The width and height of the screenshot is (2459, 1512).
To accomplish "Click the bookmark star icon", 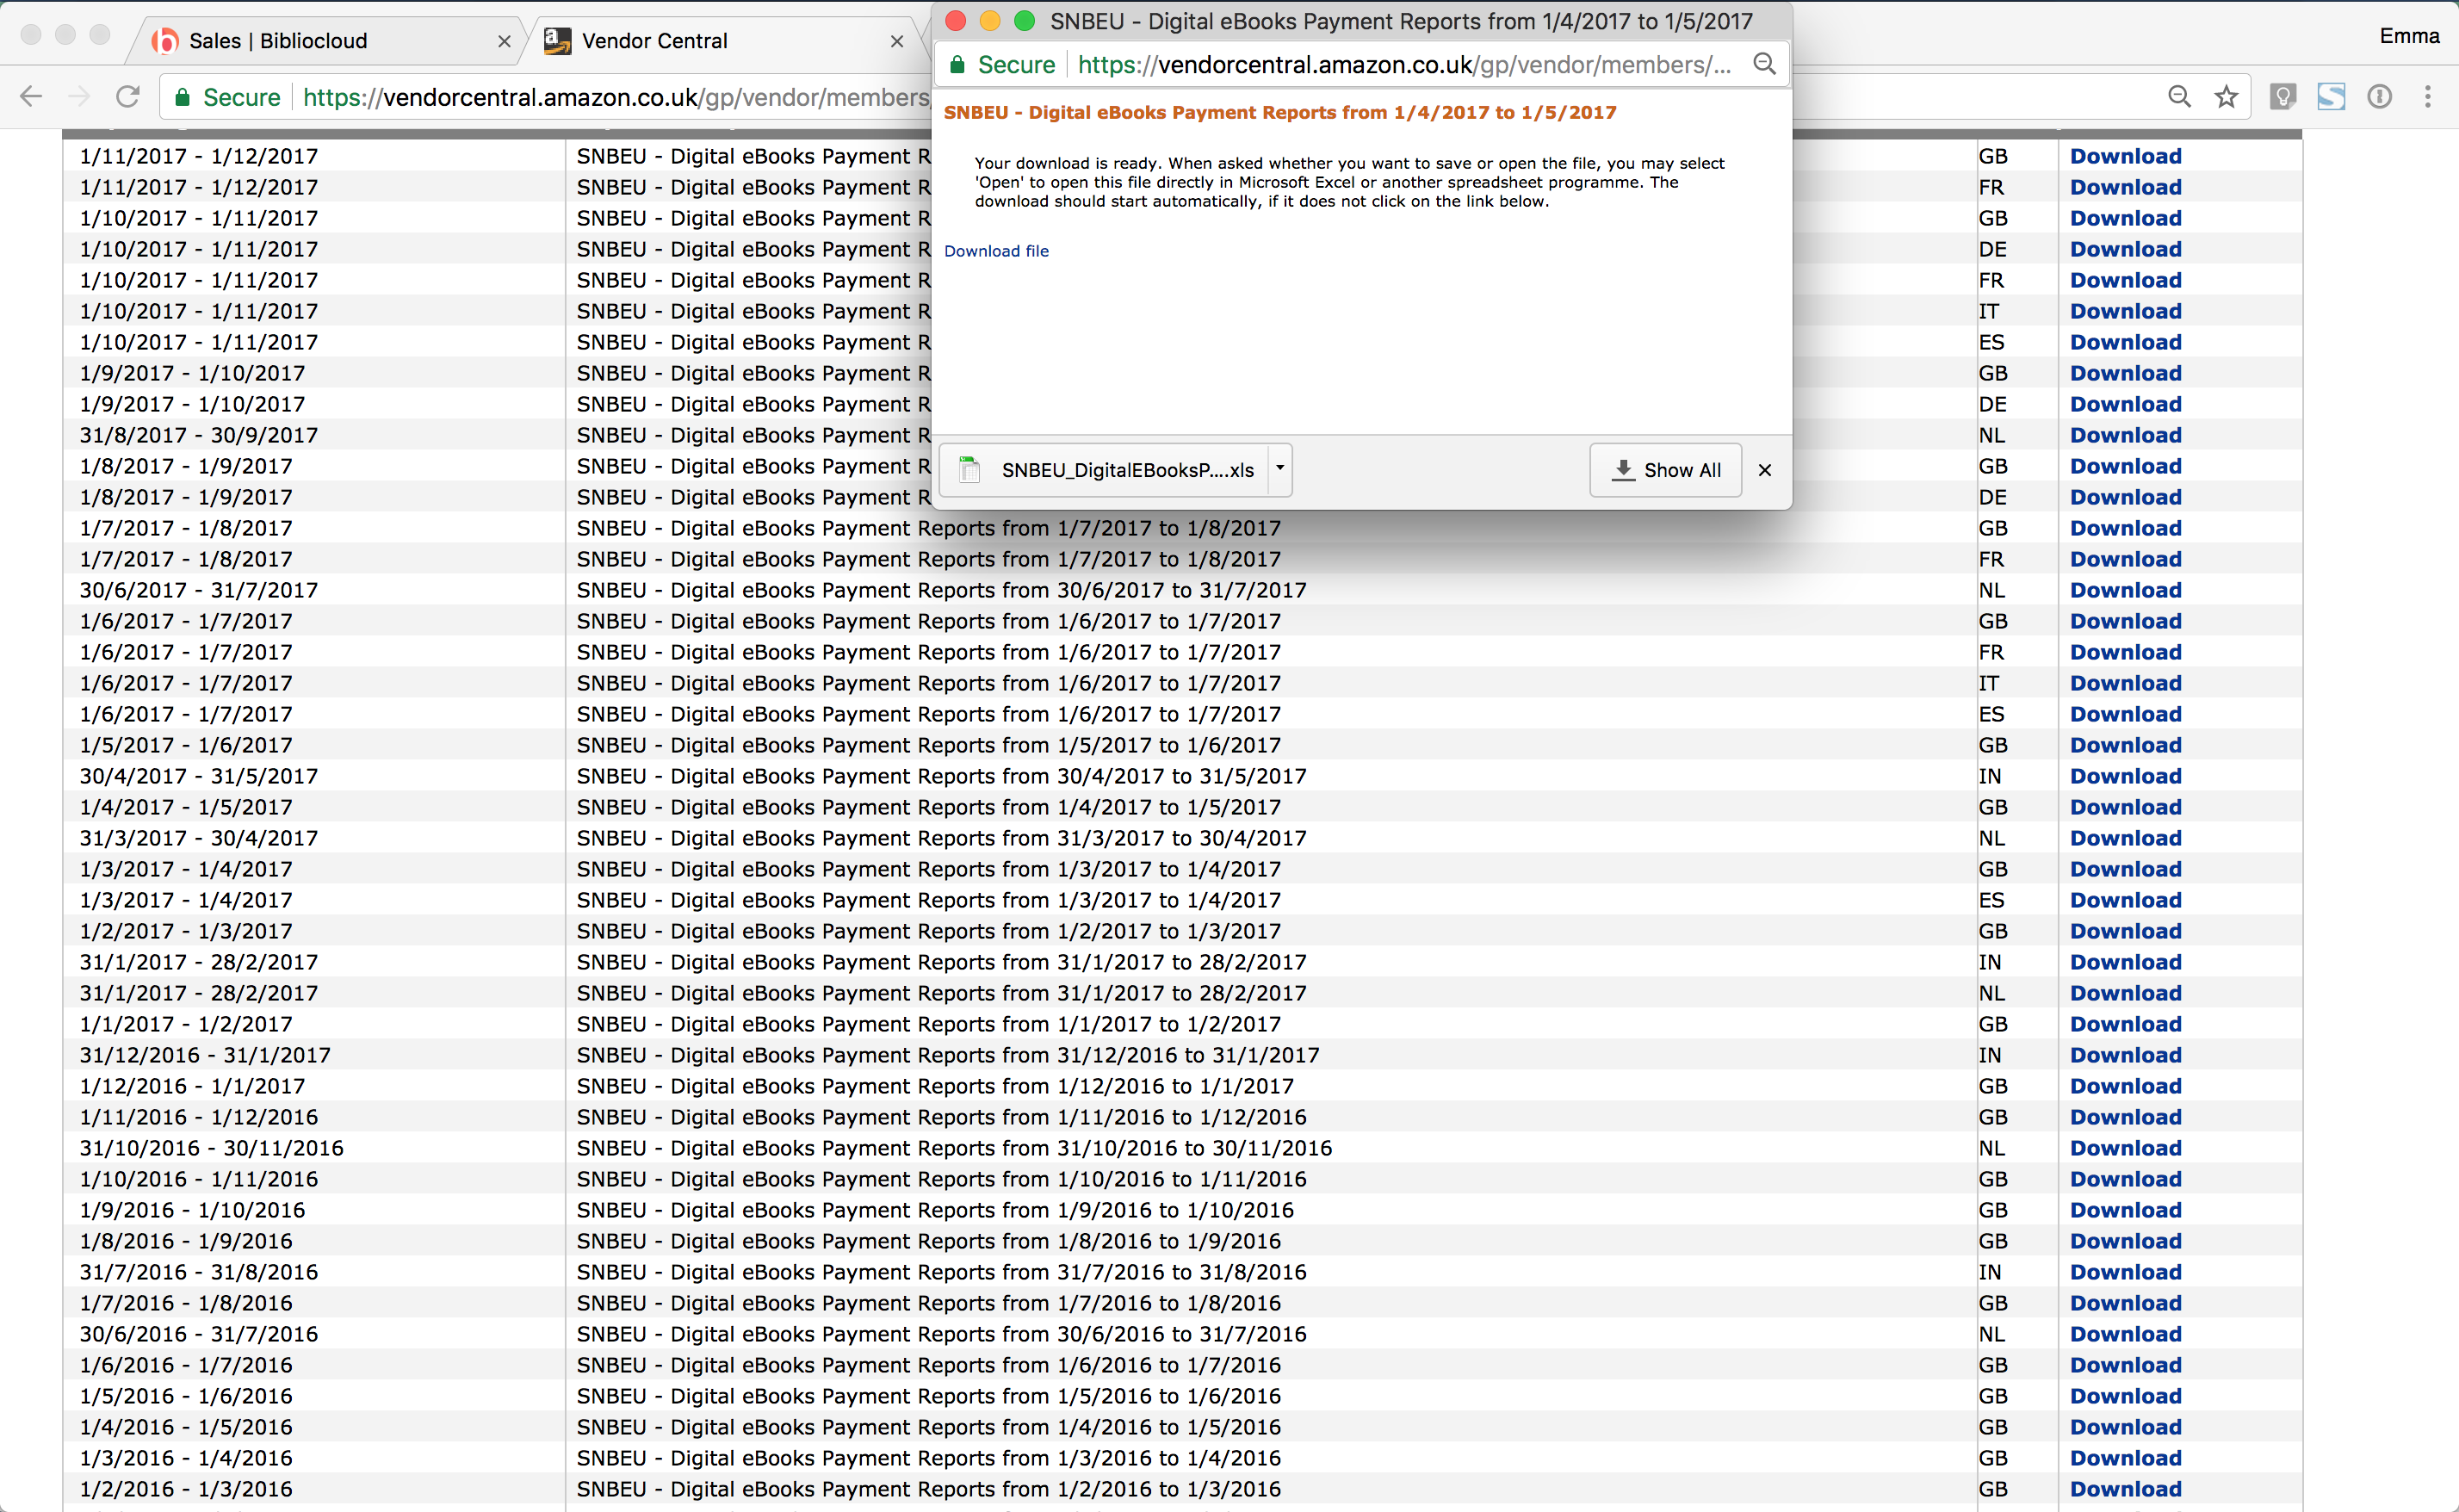I will click(2226, 97).
